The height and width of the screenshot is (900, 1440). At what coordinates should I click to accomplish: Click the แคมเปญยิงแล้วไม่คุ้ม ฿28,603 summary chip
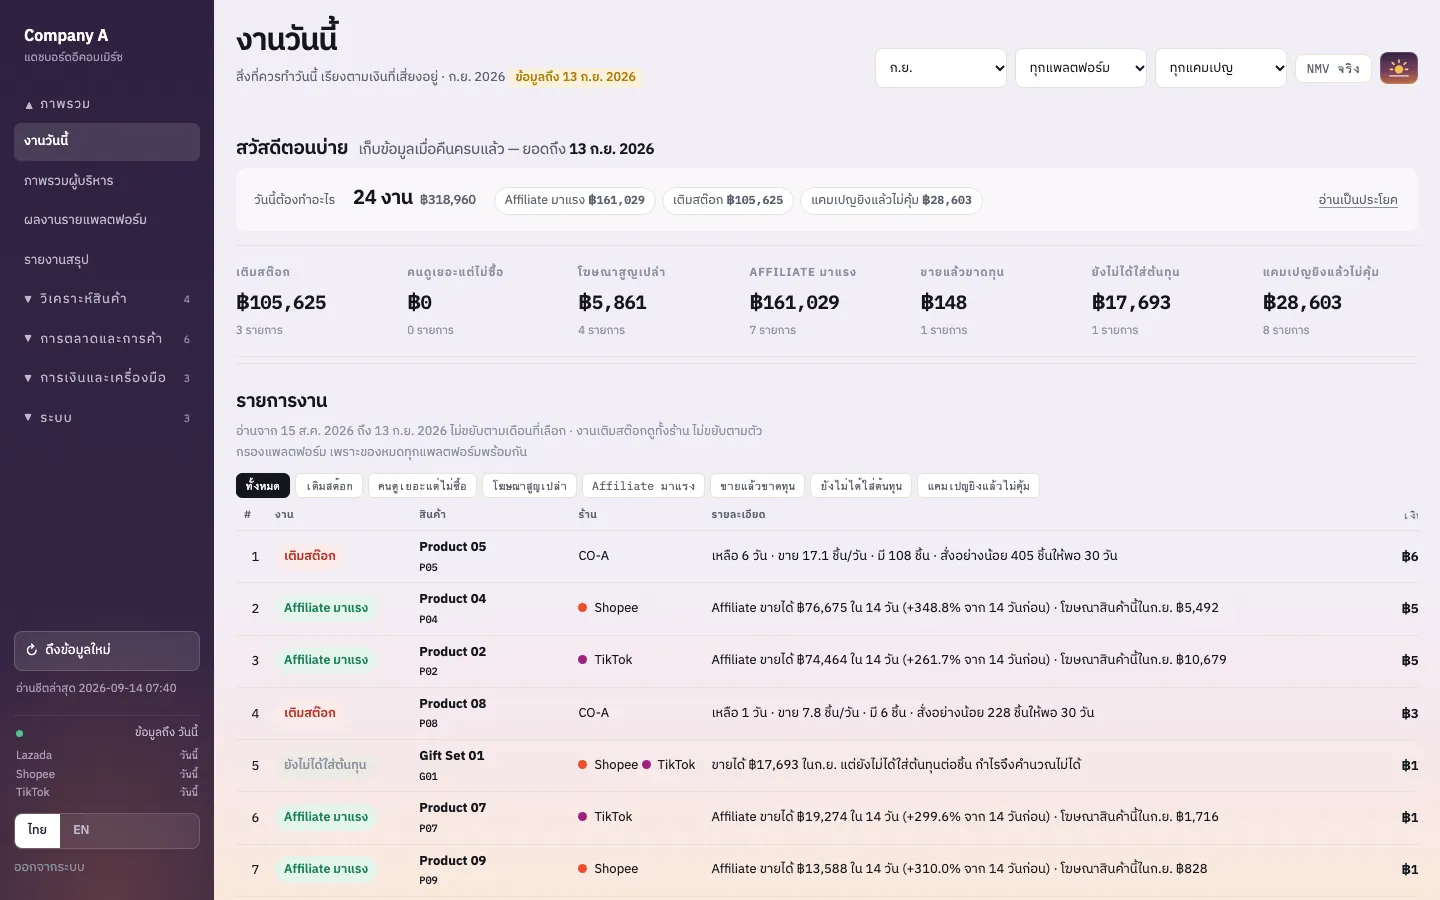click(x=891, y=200)
